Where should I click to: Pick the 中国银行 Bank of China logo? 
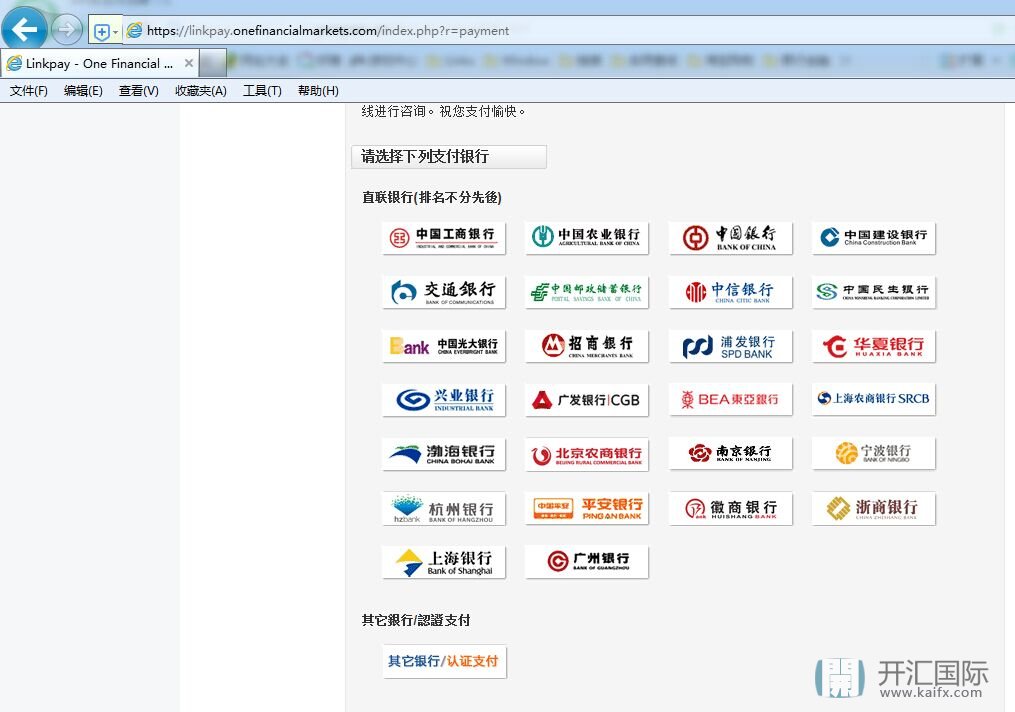[x=730, y=238]
